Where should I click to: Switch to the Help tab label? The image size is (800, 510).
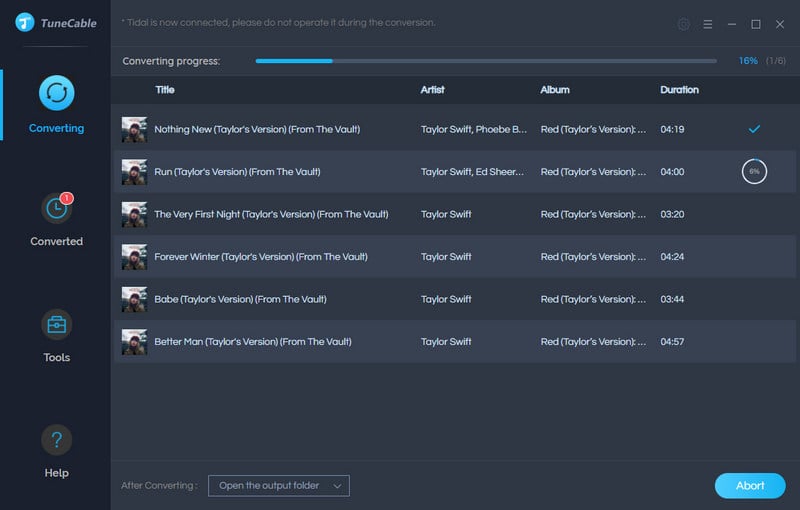56,473
